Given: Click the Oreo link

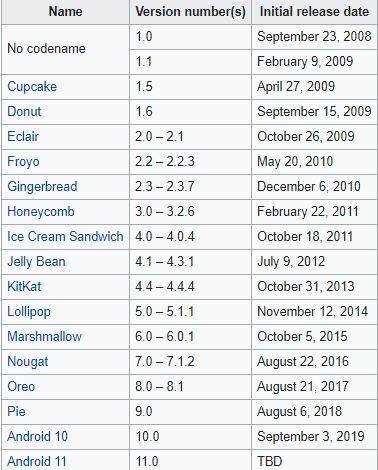Looking at the screenshot, I should [21, 387].
